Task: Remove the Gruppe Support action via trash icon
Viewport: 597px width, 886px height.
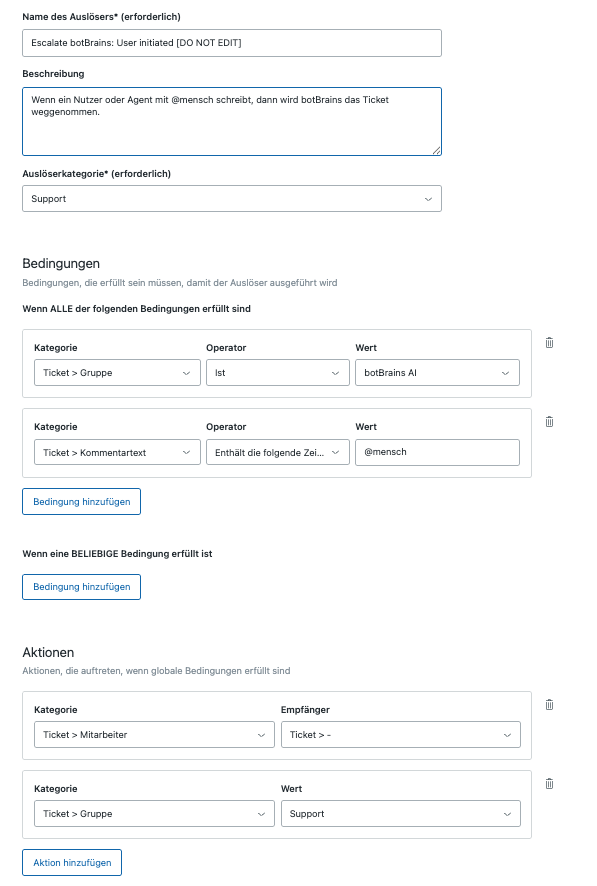Action: coord(549,783)
